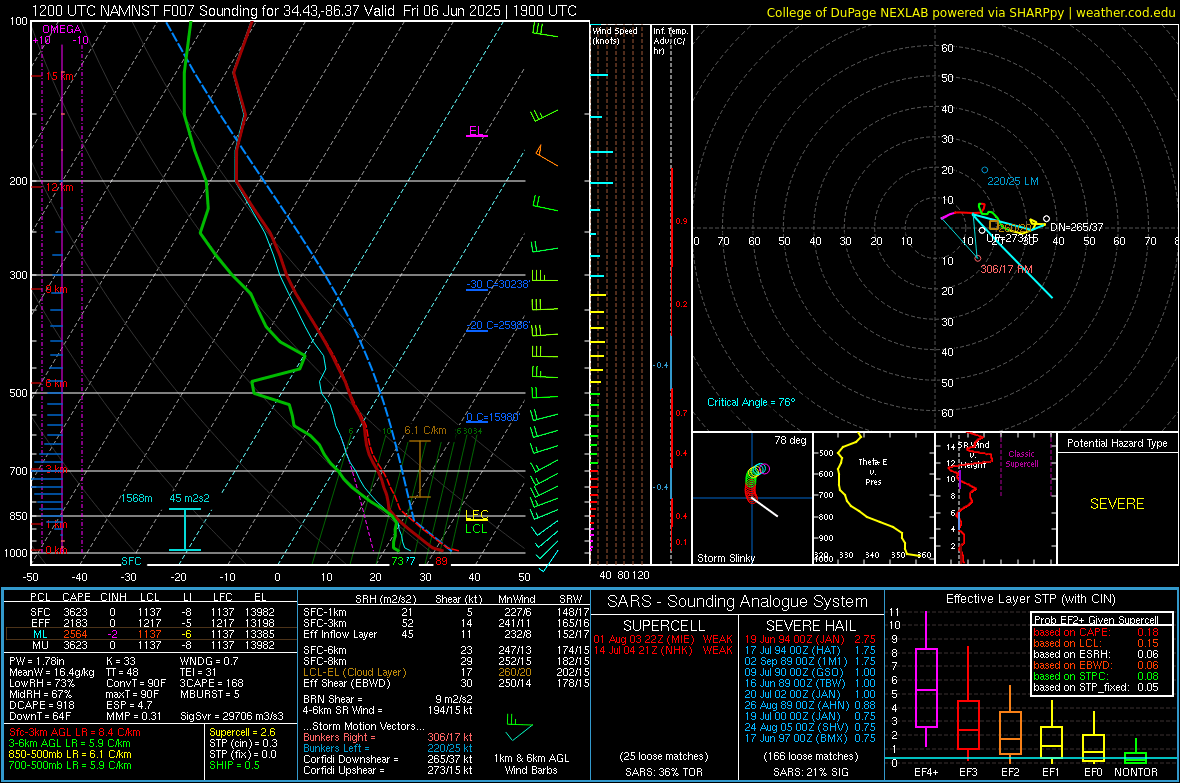This screenshot has height=783, width=1180.
Task: Click the 'Critical Angle = 76°' text
Action: pos(751,402)
